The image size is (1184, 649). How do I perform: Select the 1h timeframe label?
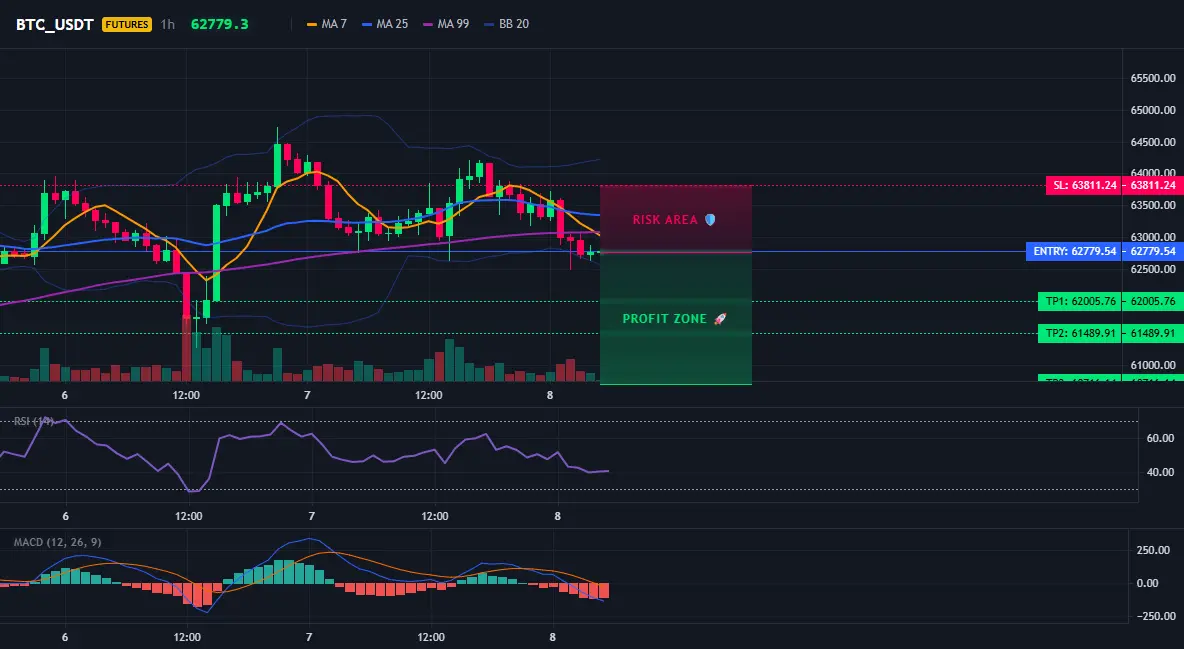(x=168, y=24)
